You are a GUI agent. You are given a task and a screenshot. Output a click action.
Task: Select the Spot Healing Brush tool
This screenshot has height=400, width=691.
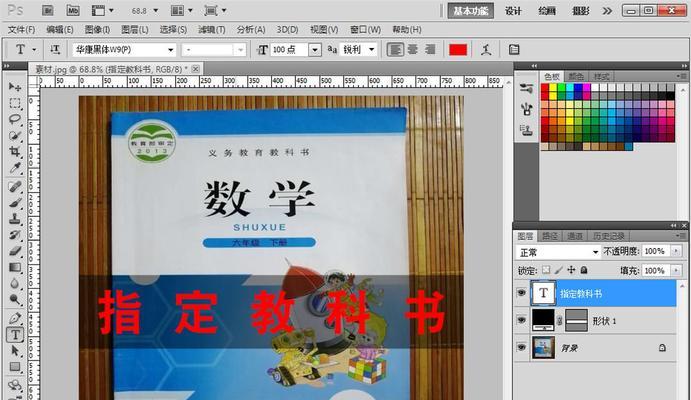pos(15,187)
